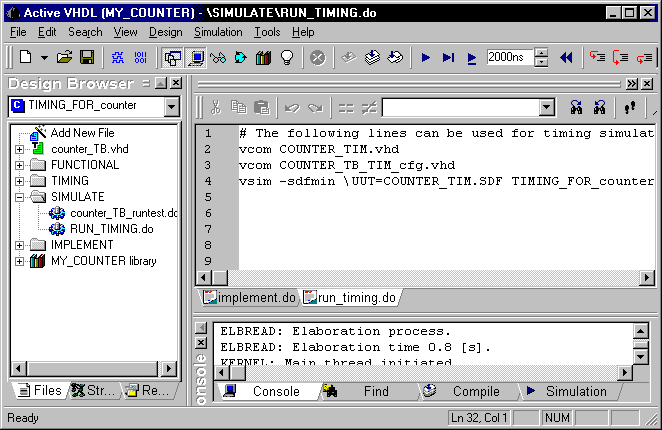Click the library books toolbar icon
Screen dimensions: 662x430
(263, 58)
